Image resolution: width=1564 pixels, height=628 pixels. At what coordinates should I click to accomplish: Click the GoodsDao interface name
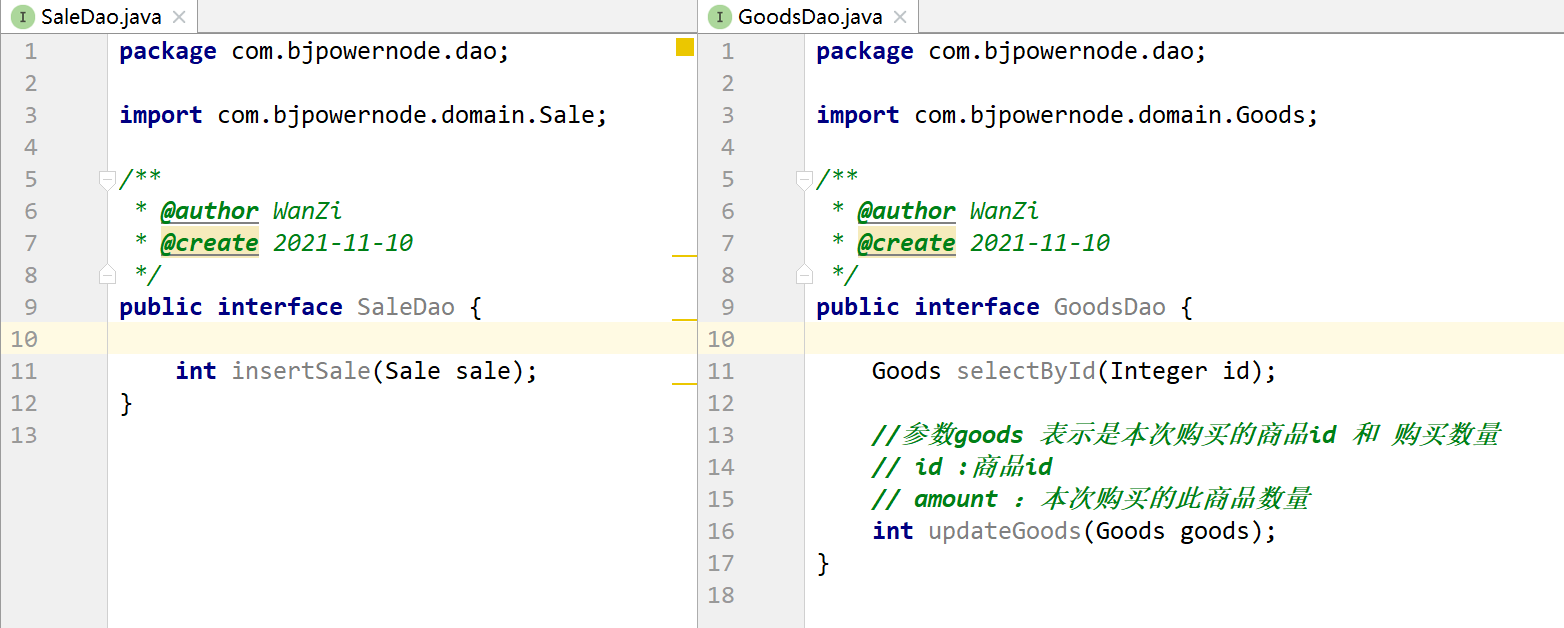tap(1110, 307)
